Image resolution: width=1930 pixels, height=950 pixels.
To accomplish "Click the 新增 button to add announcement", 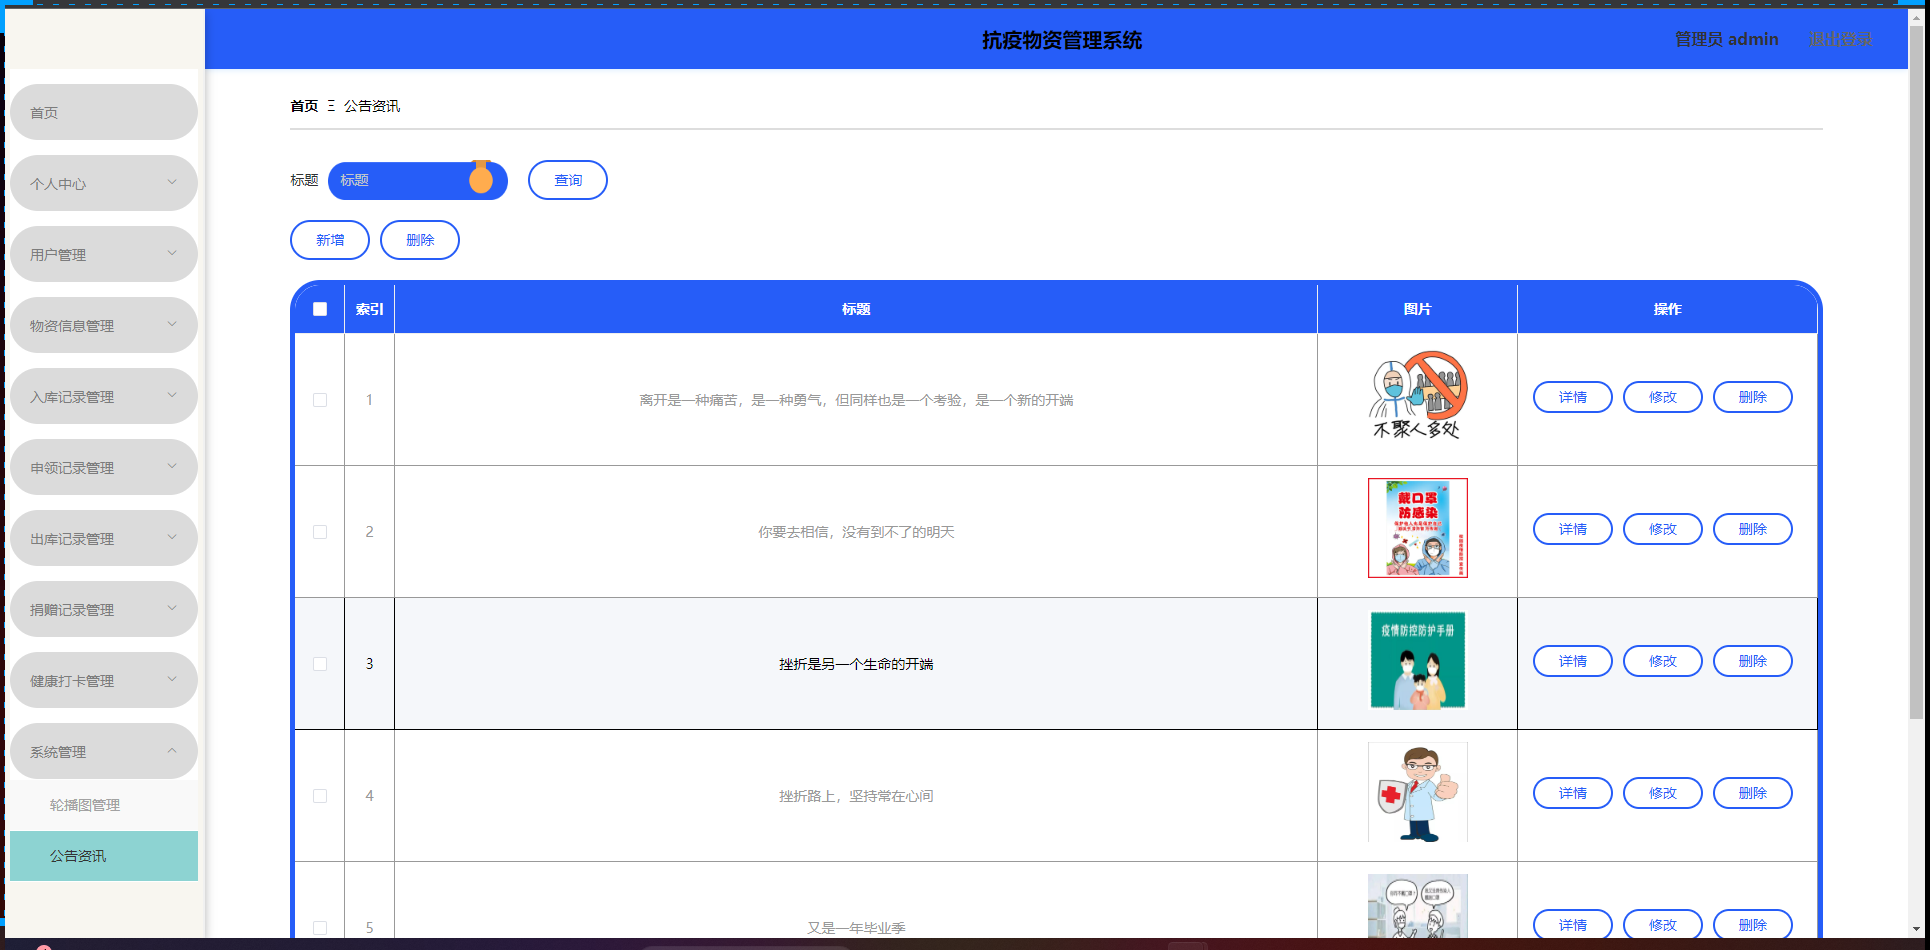I will click(x=330, y=241).
